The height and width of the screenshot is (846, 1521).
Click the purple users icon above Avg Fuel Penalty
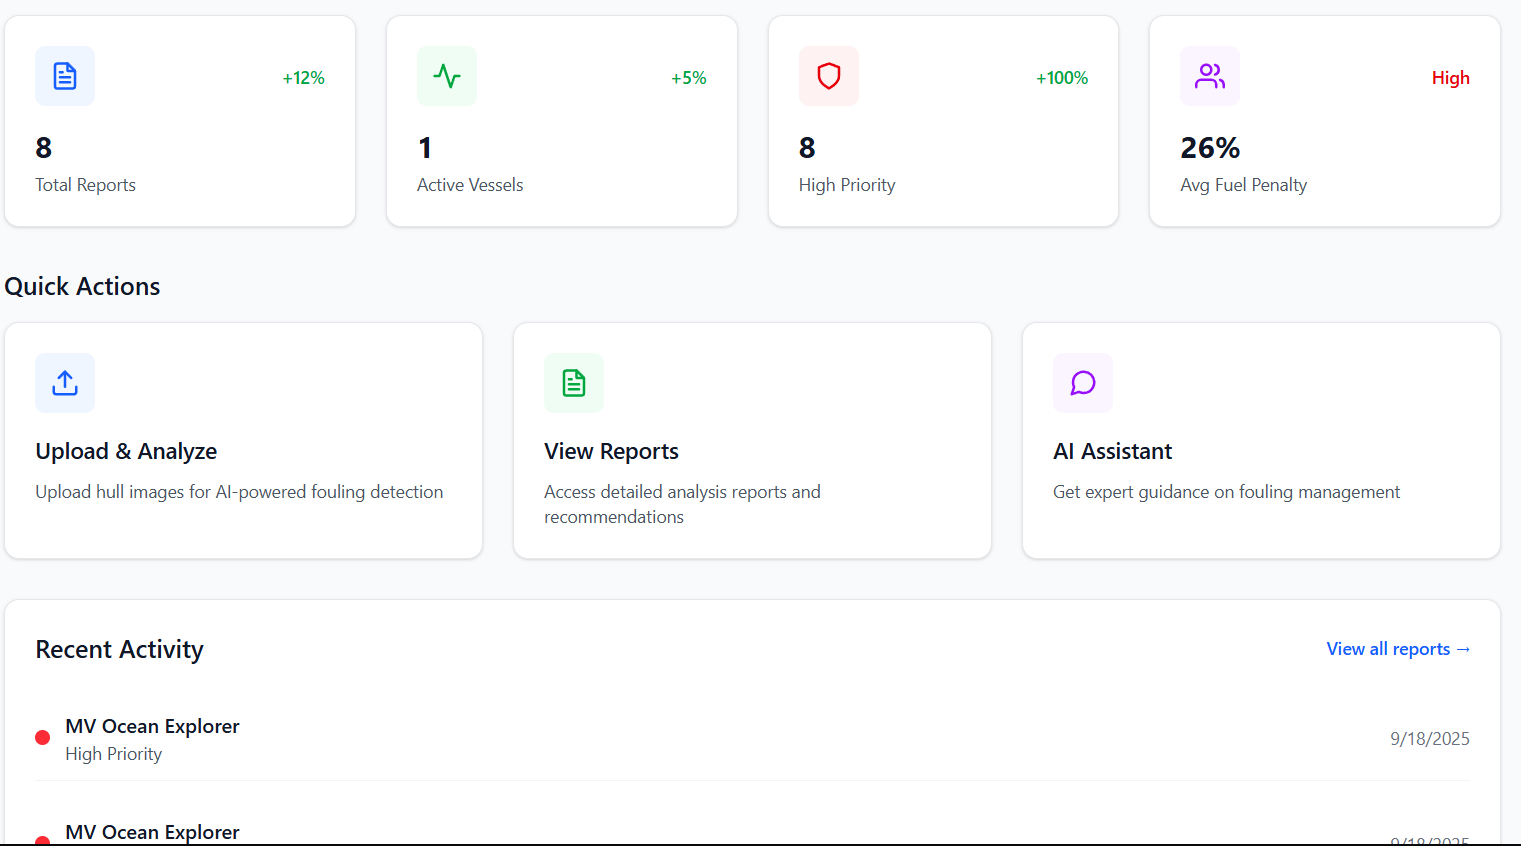1210,76
